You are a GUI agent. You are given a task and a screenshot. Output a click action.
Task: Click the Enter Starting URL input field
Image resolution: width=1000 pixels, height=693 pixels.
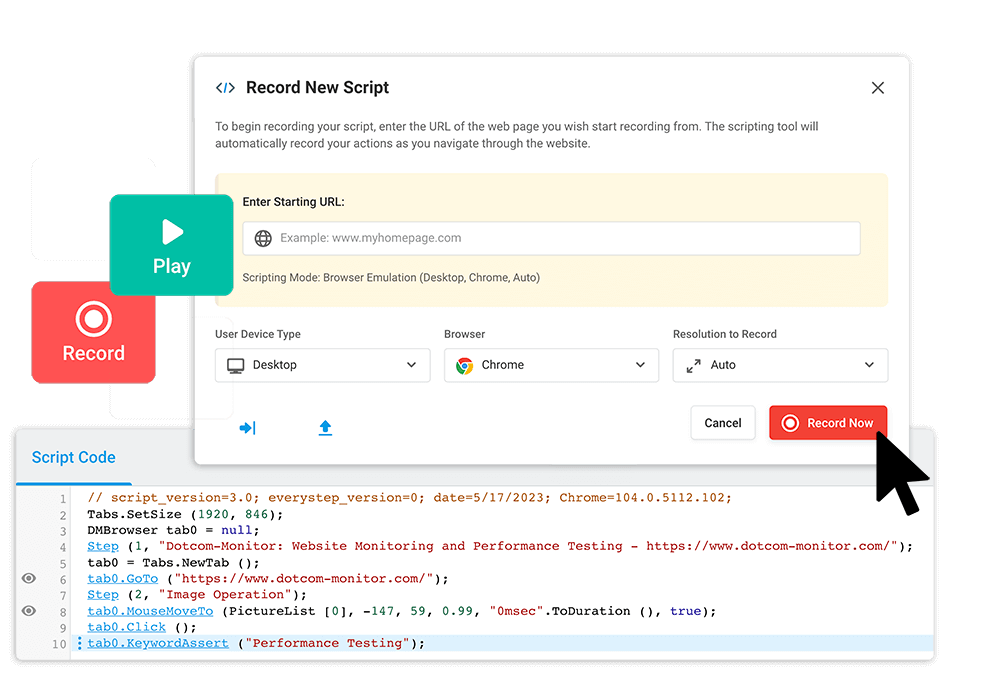coord(550,238)
